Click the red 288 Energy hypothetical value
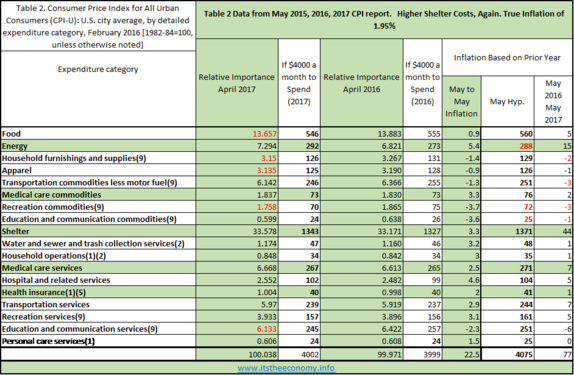574x375 pixels. pyautogui.click(x=526, y=146)
